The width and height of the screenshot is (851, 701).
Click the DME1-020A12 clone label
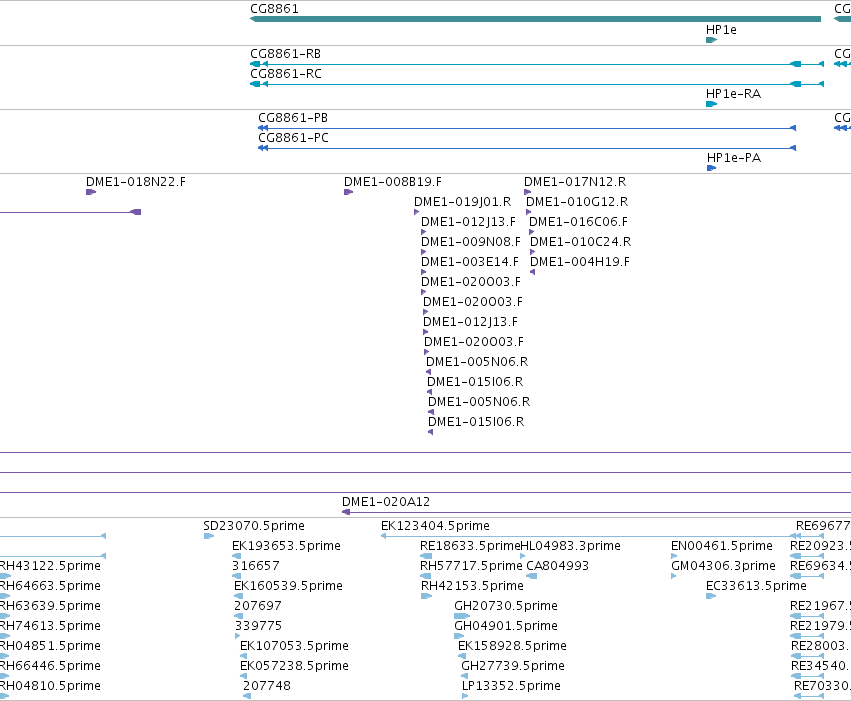coord(386,502)
